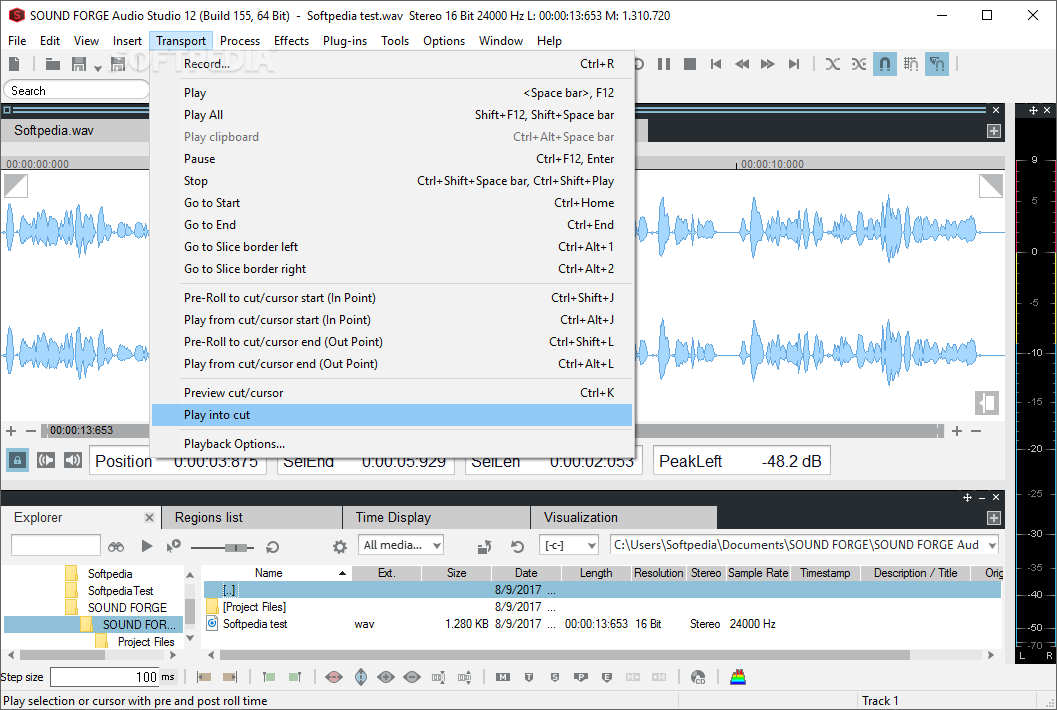This screenshot has height=710, width=1057.
Task: Open Explorer settings gear icon
Action: (340, 547)
